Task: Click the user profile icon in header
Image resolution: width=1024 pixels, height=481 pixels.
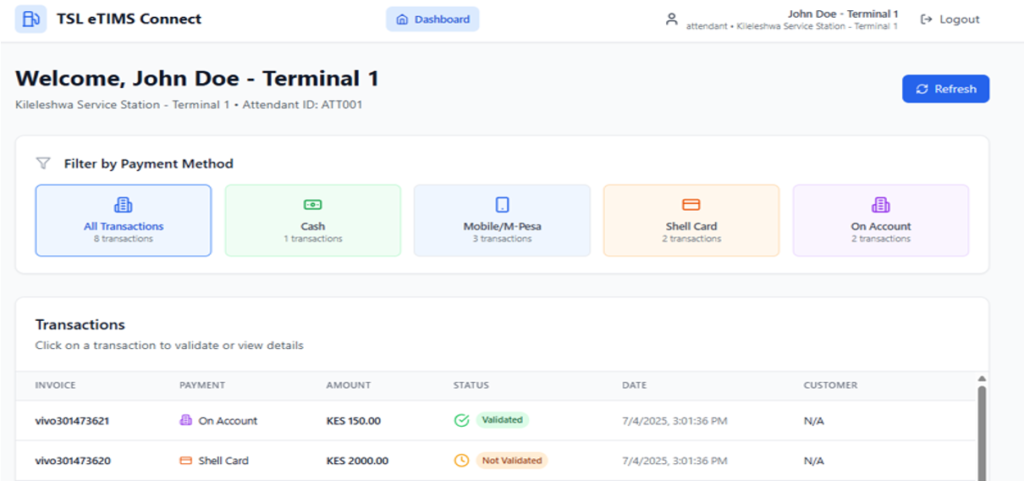Action: (x=671, y=19)
